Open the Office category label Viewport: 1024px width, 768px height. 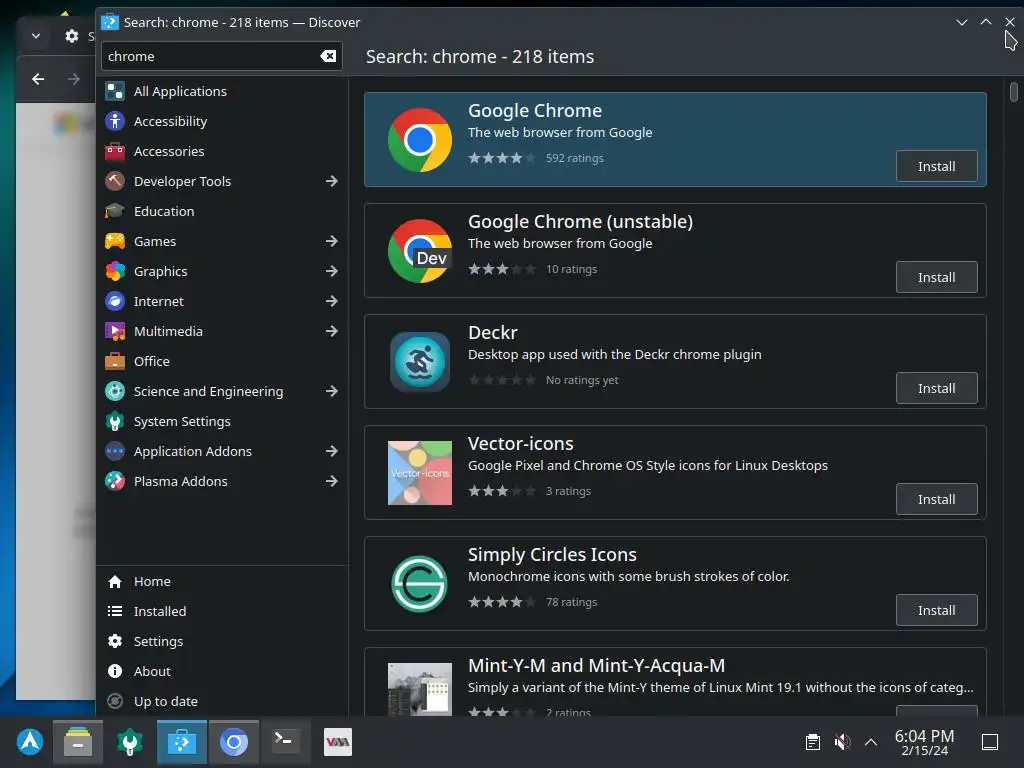152,362
